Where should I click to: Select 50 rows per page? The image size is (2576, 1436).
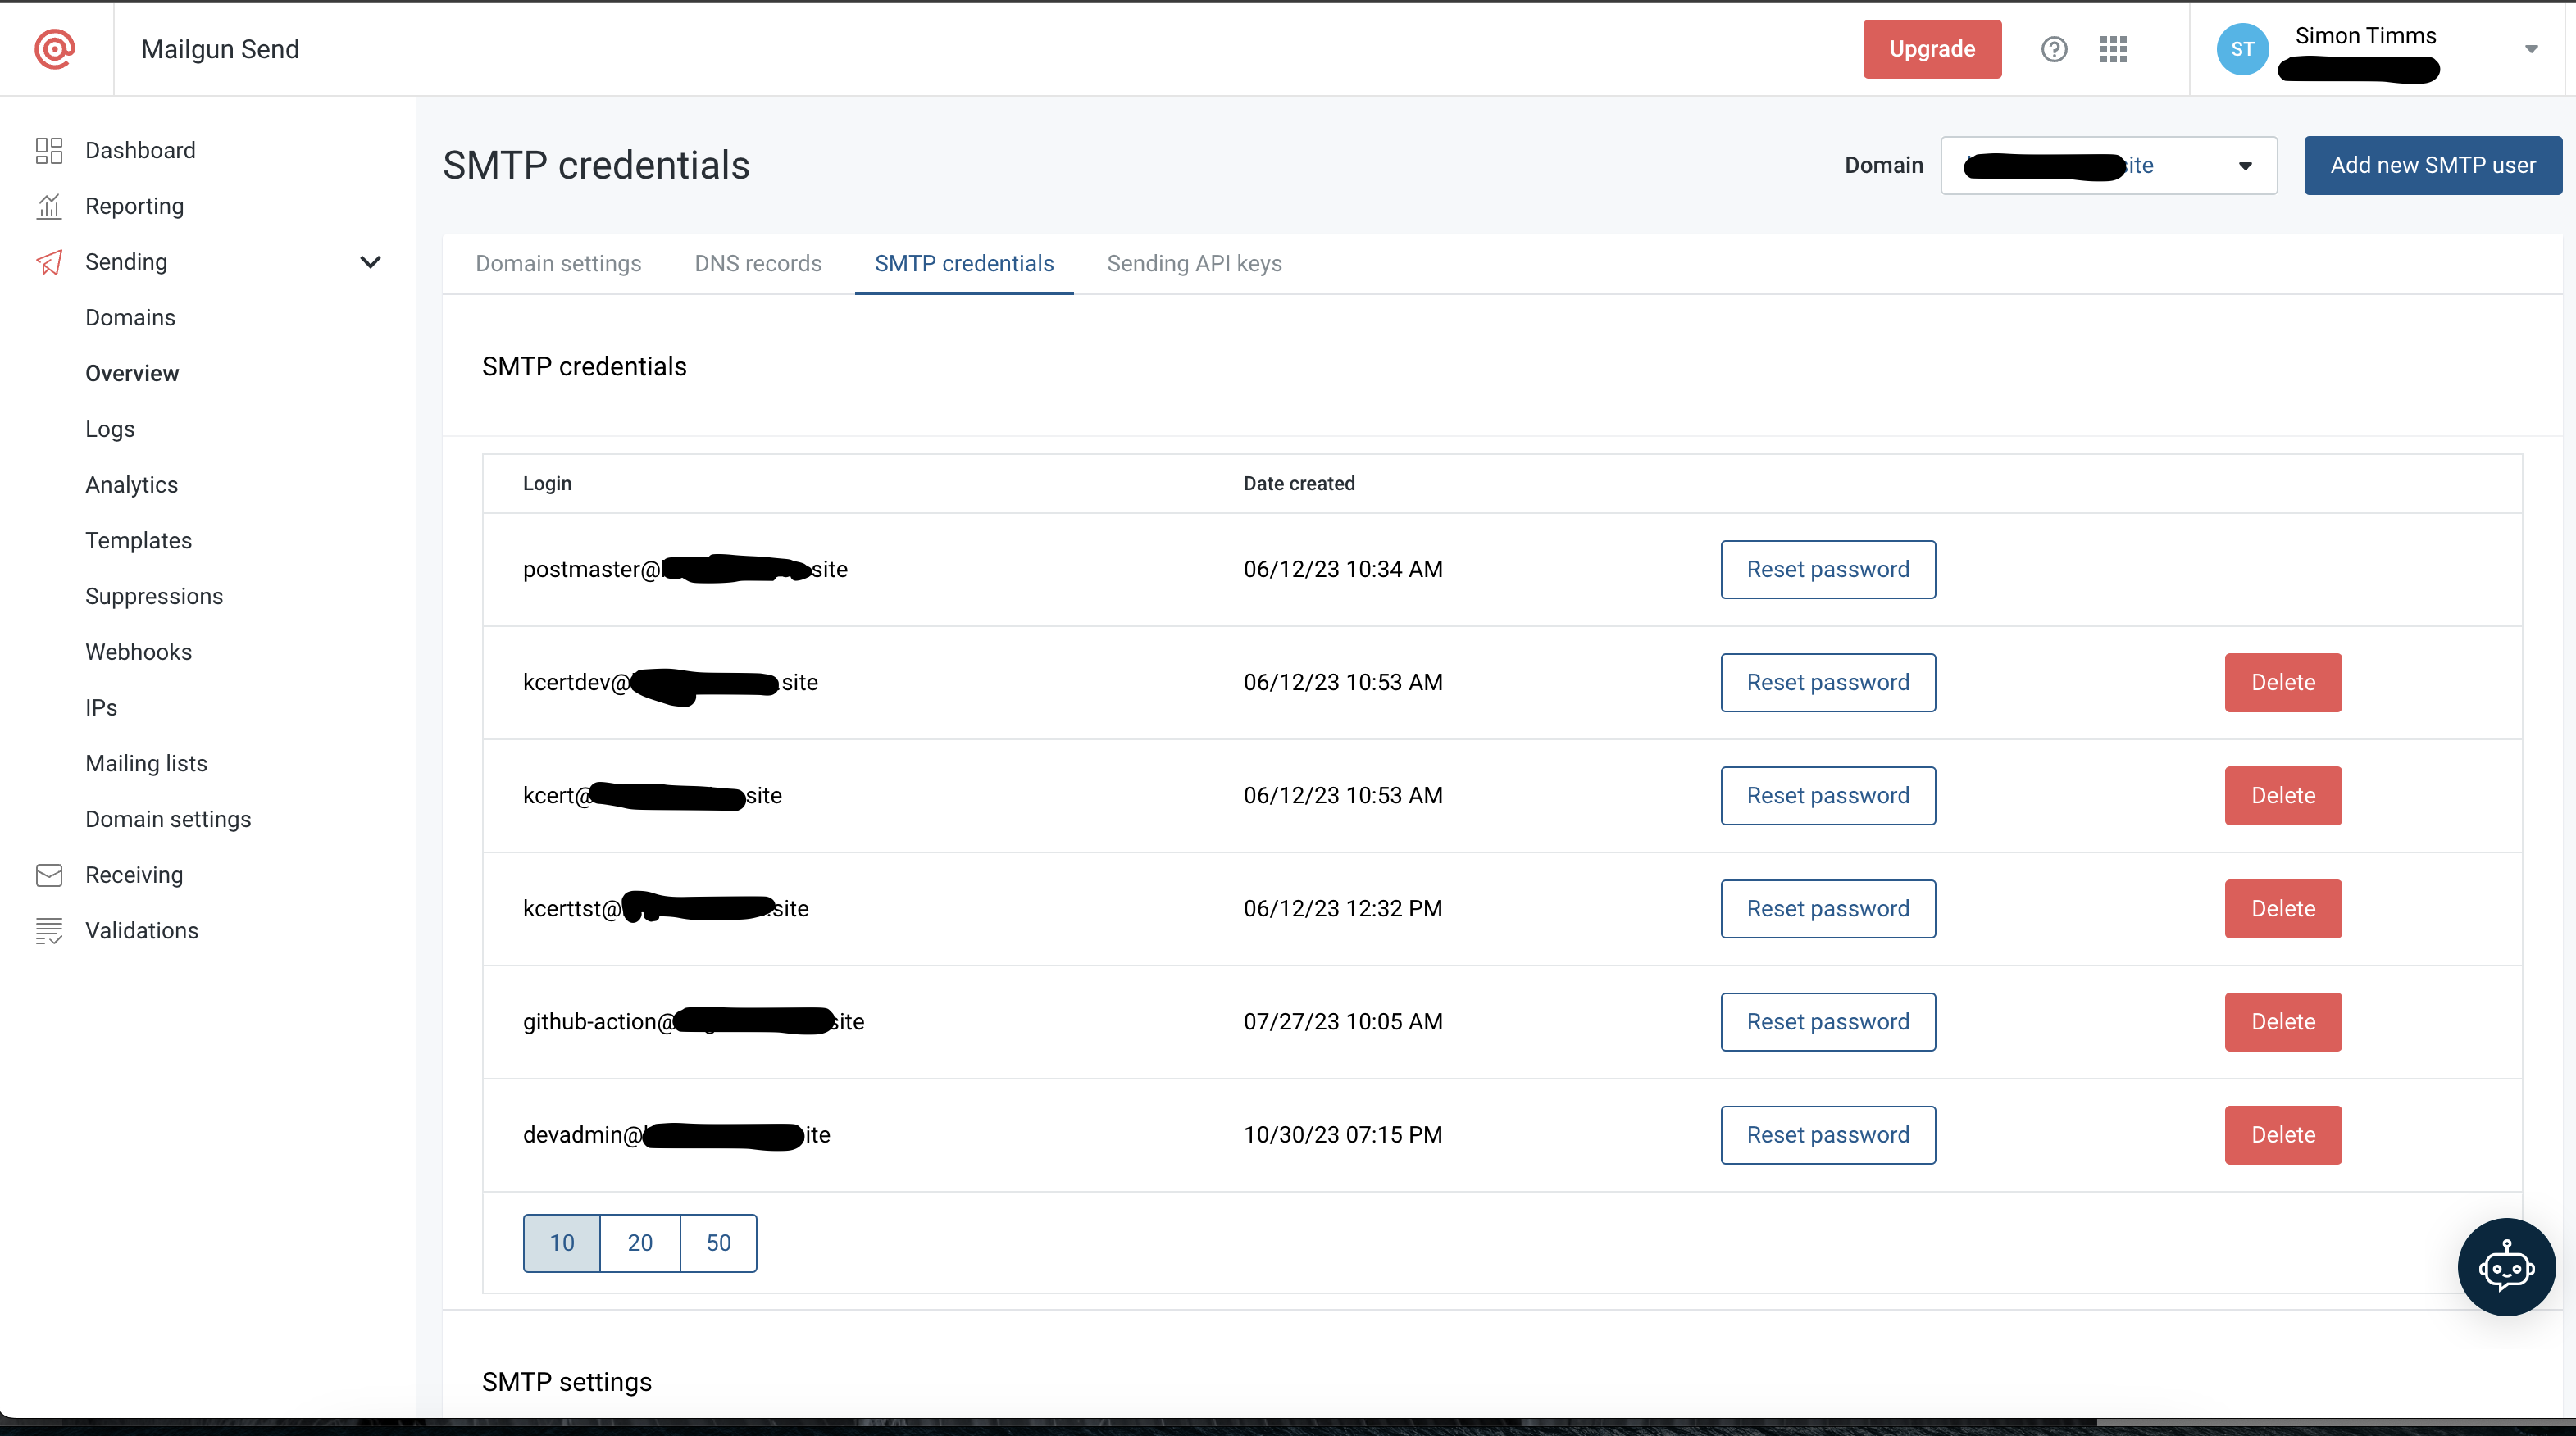[x=718, y=1243]
